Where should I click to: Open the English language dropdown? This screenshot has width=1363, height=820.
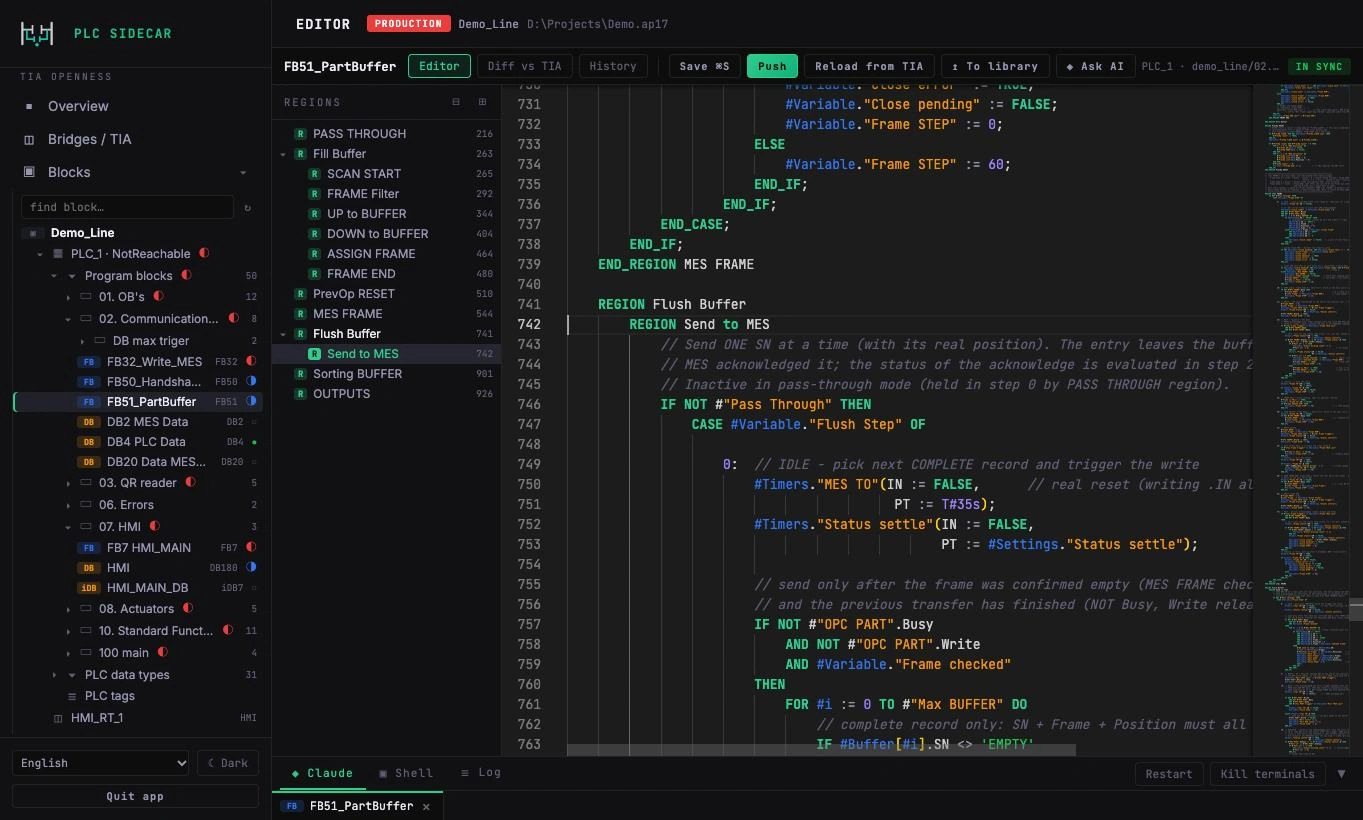(100, 763)
